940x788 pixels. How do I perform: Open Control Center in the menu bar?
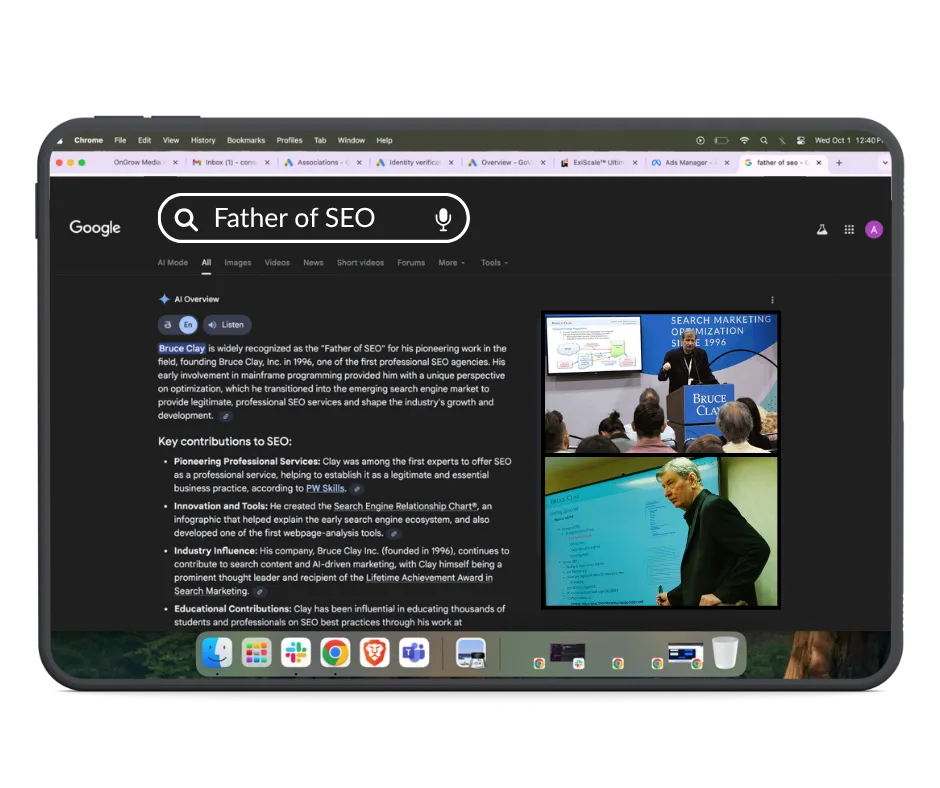pos(800,140)
